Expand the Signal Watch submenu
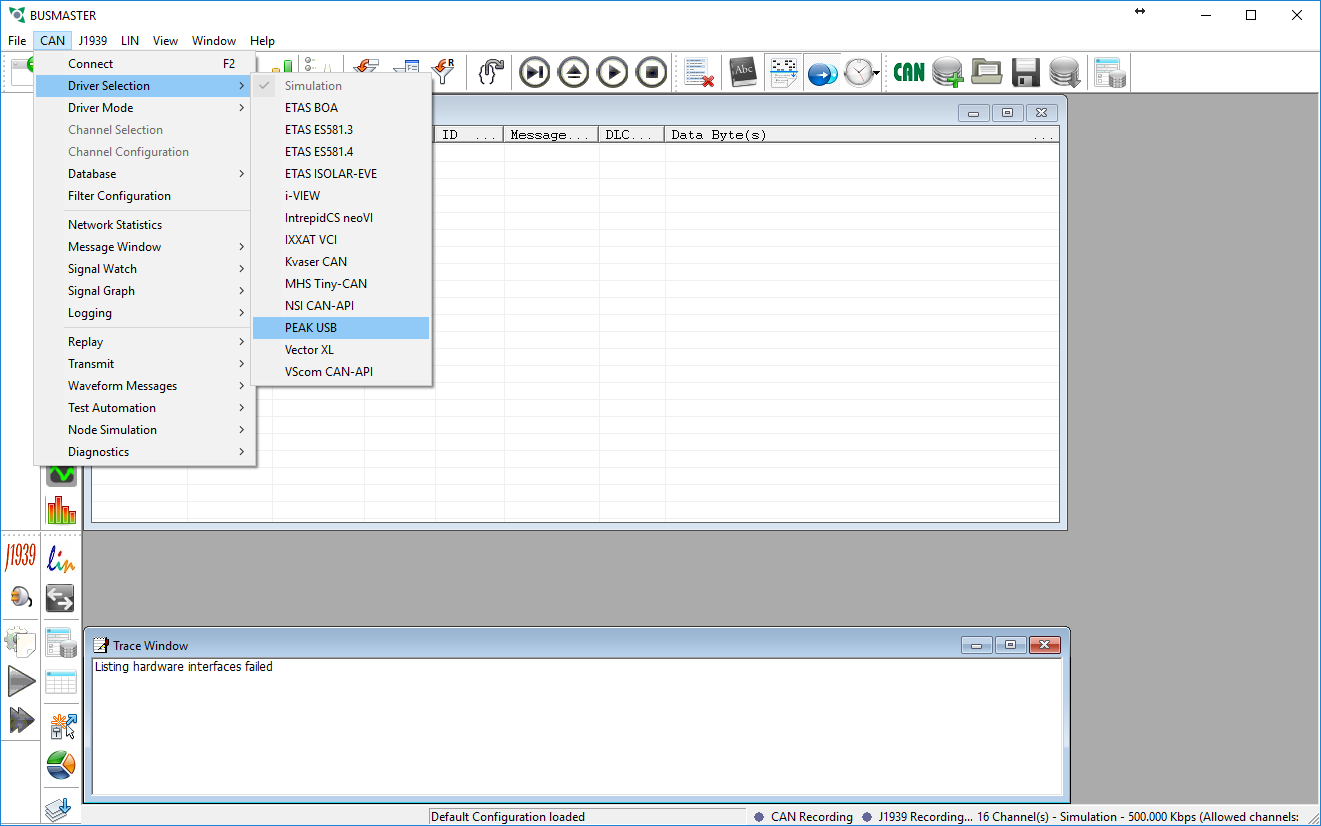1321x826 pixels. [144, 269]
